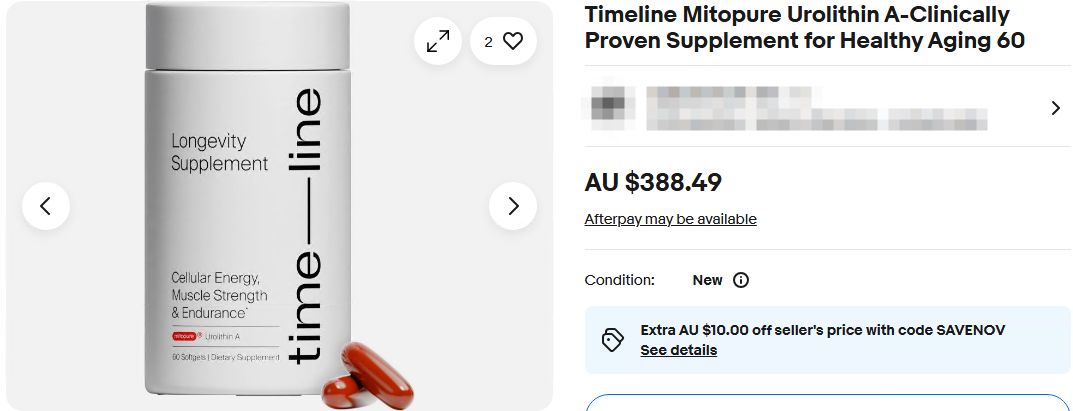Screen dimensions: 1073x411
Task: Expand the product image to full view
Action: pyautogui.click(x=438, y=41)
